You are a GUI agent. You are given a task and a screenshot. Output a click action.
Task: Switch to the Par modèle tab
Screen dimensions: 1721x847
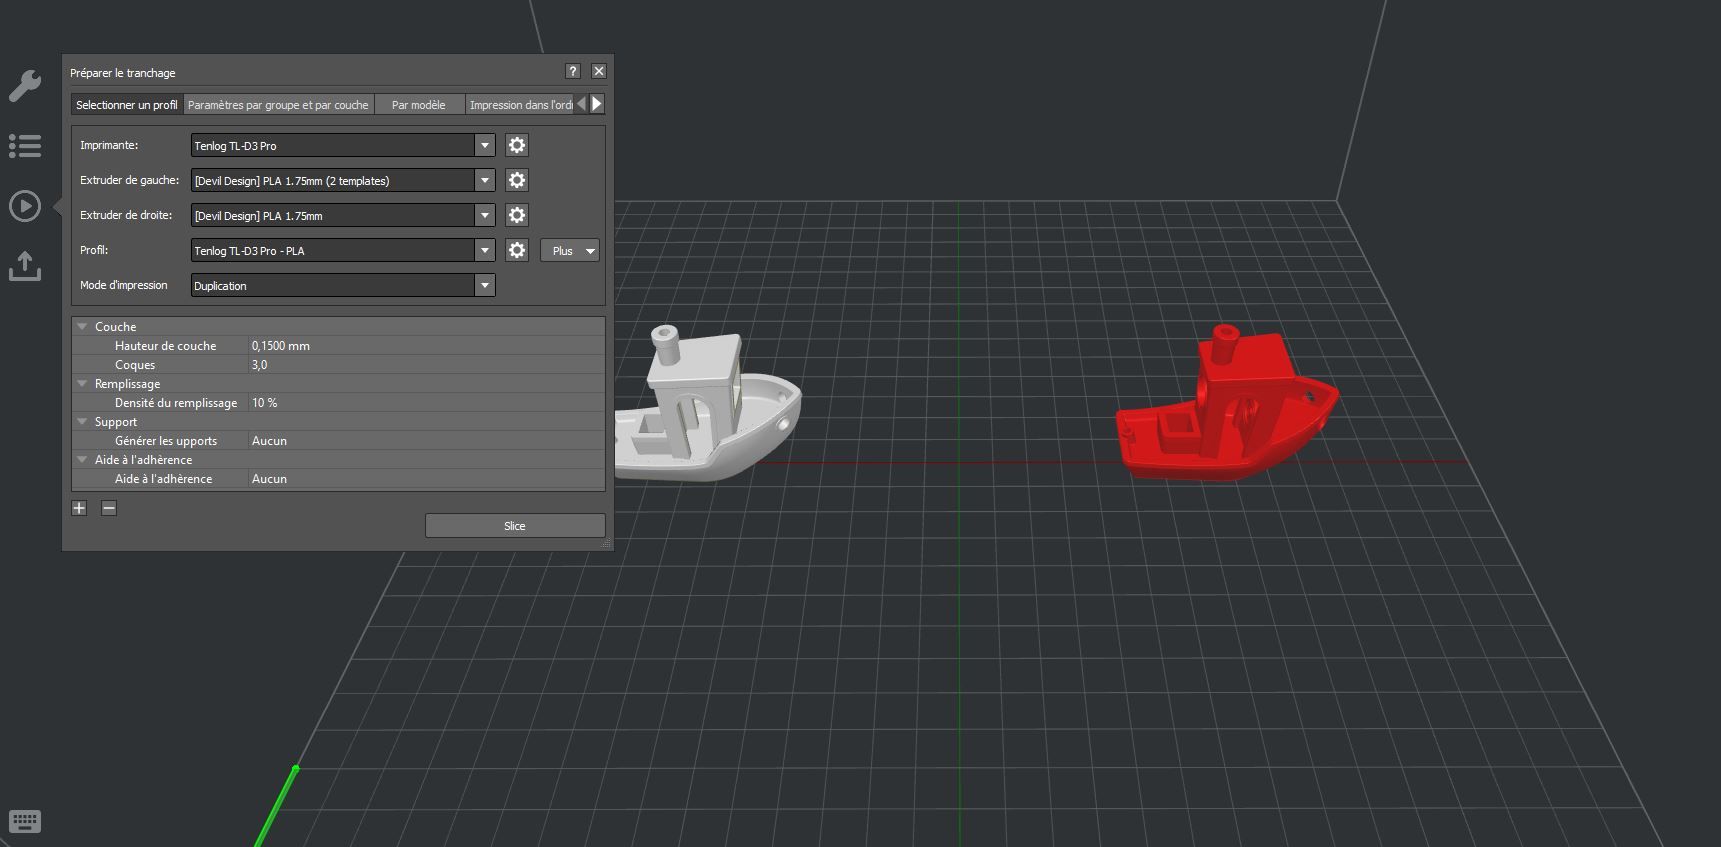pyautogui.click(x=419, y=104)
